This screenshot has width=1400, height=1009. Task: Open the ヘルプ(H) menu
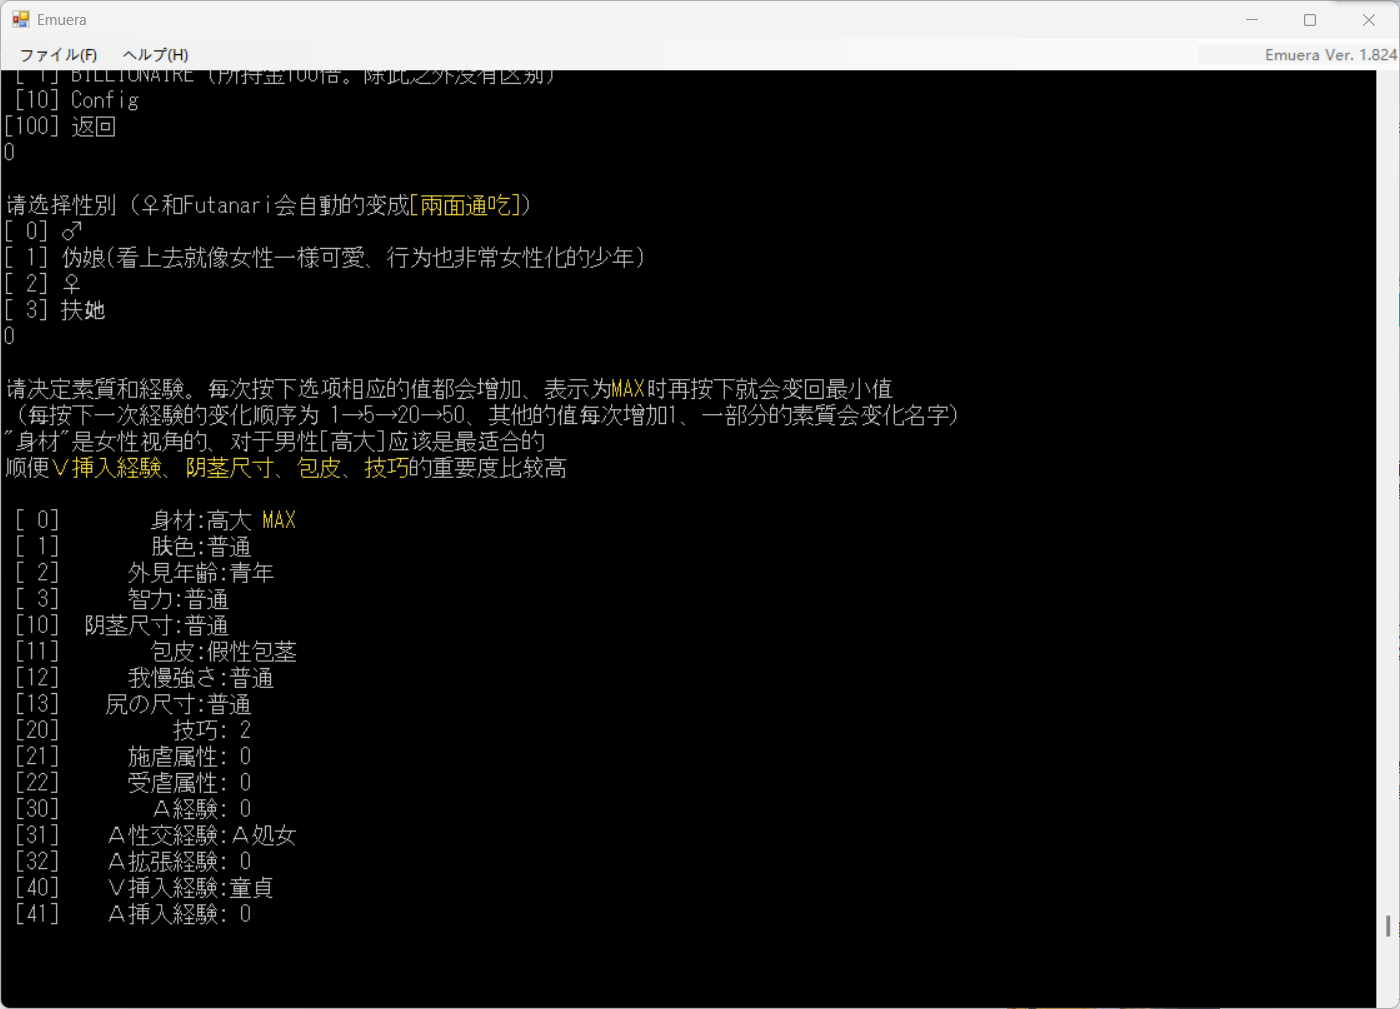coord(155,55)
